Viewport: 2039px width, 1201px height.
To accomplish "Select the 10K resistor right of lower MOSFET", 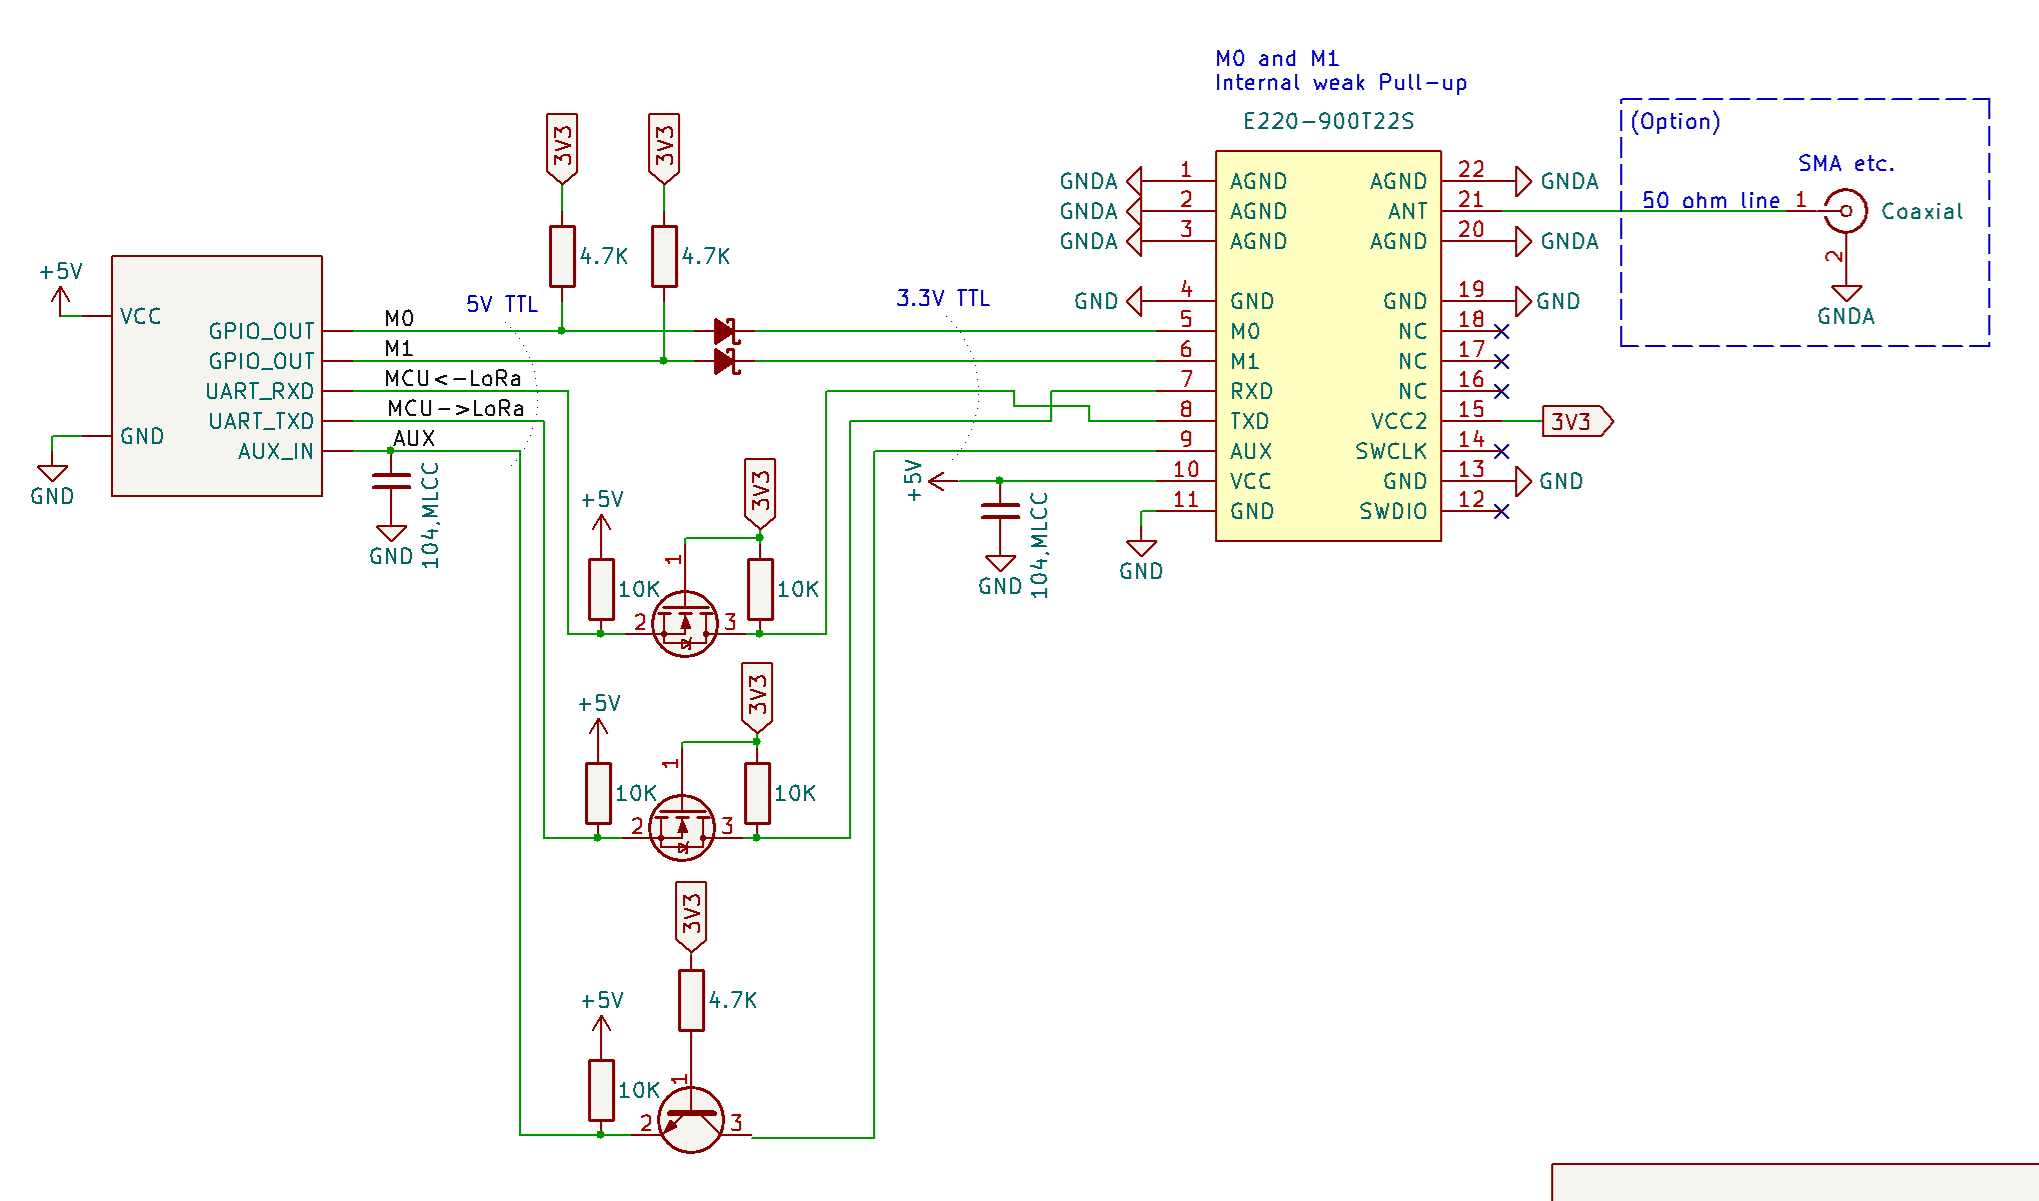I will pyautogui.click(x=757, y=794).
